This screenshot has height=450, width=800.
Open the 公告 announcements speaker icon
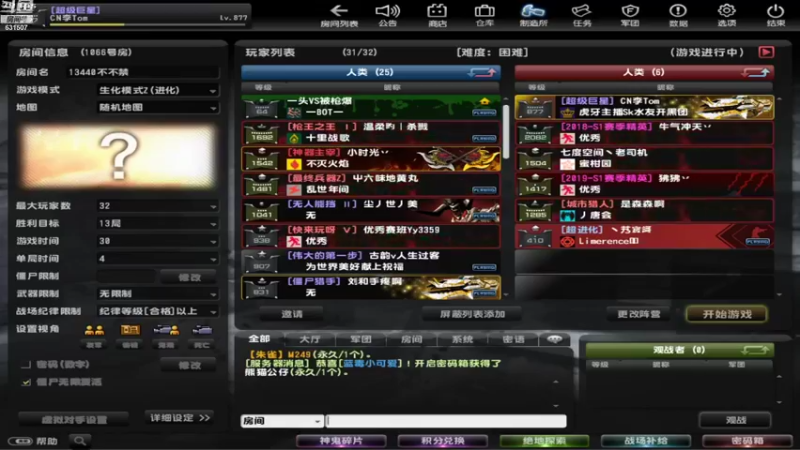[387, 11]
